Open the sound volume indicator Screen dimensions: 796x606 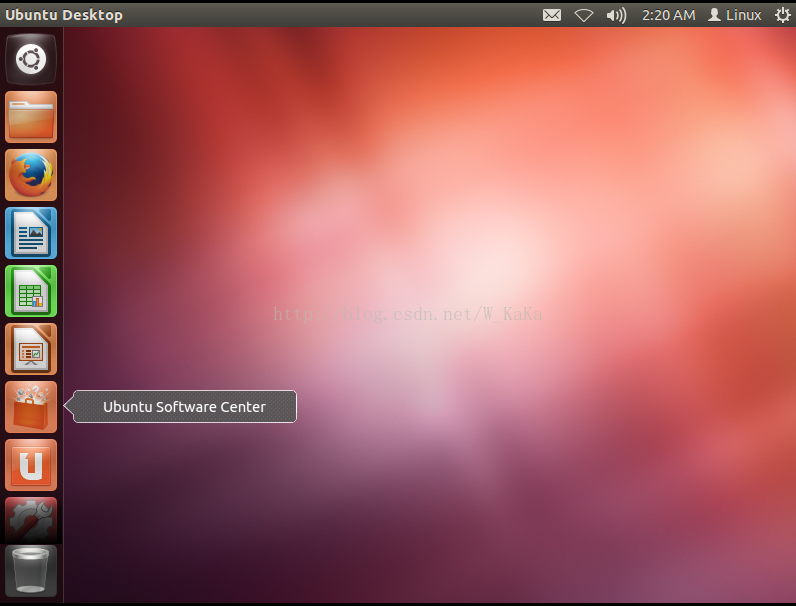(616, 15)
